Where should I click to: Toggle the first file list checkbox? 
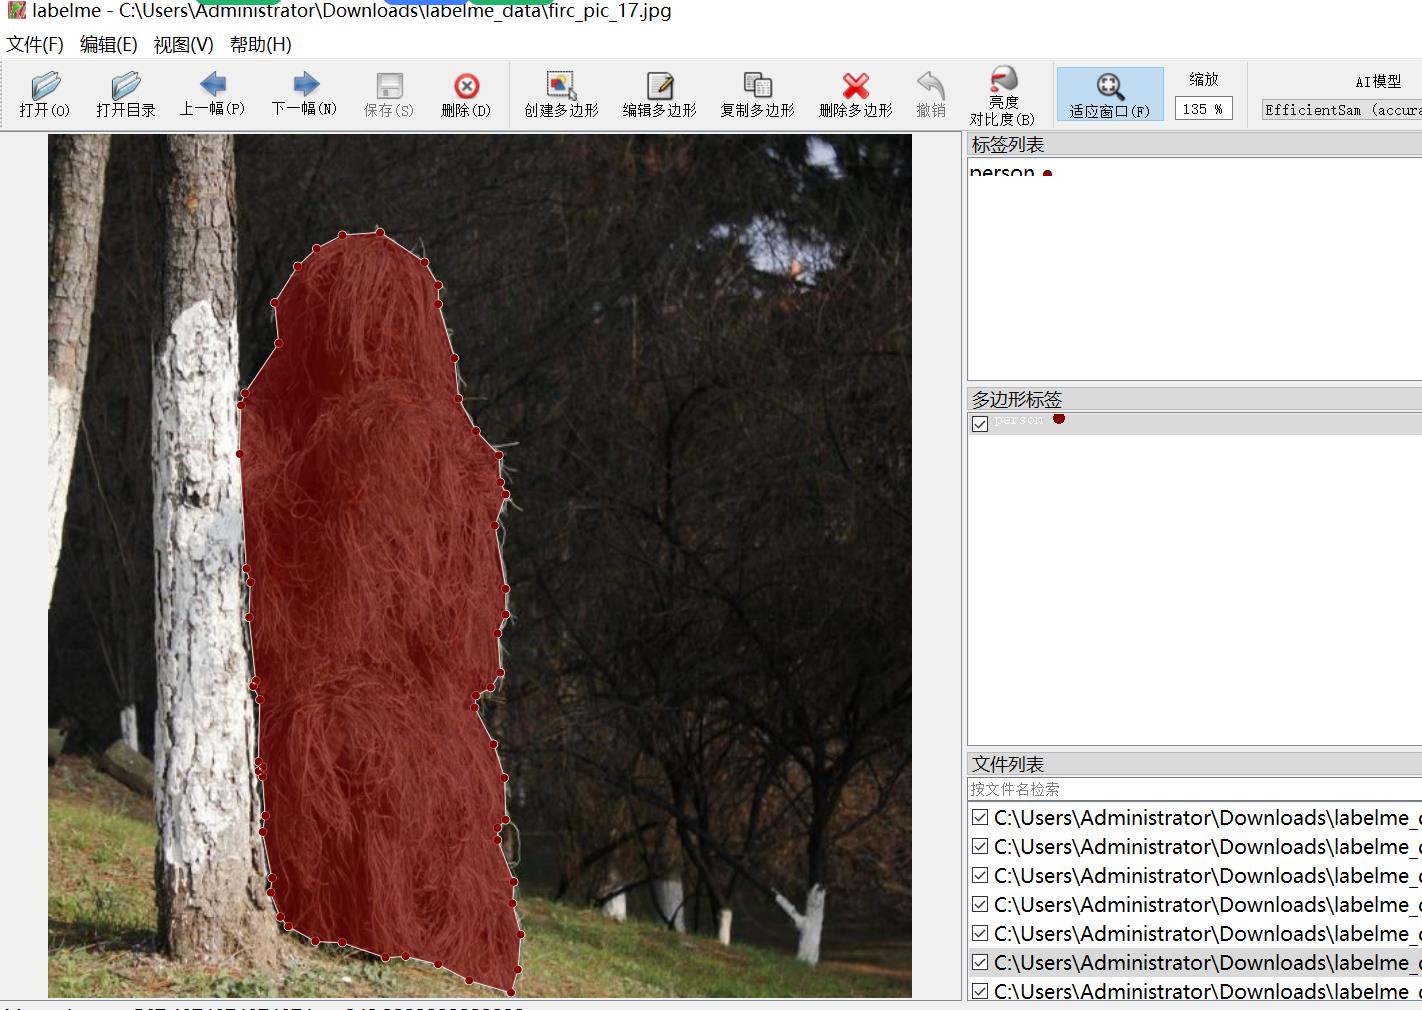click(980, 817)
